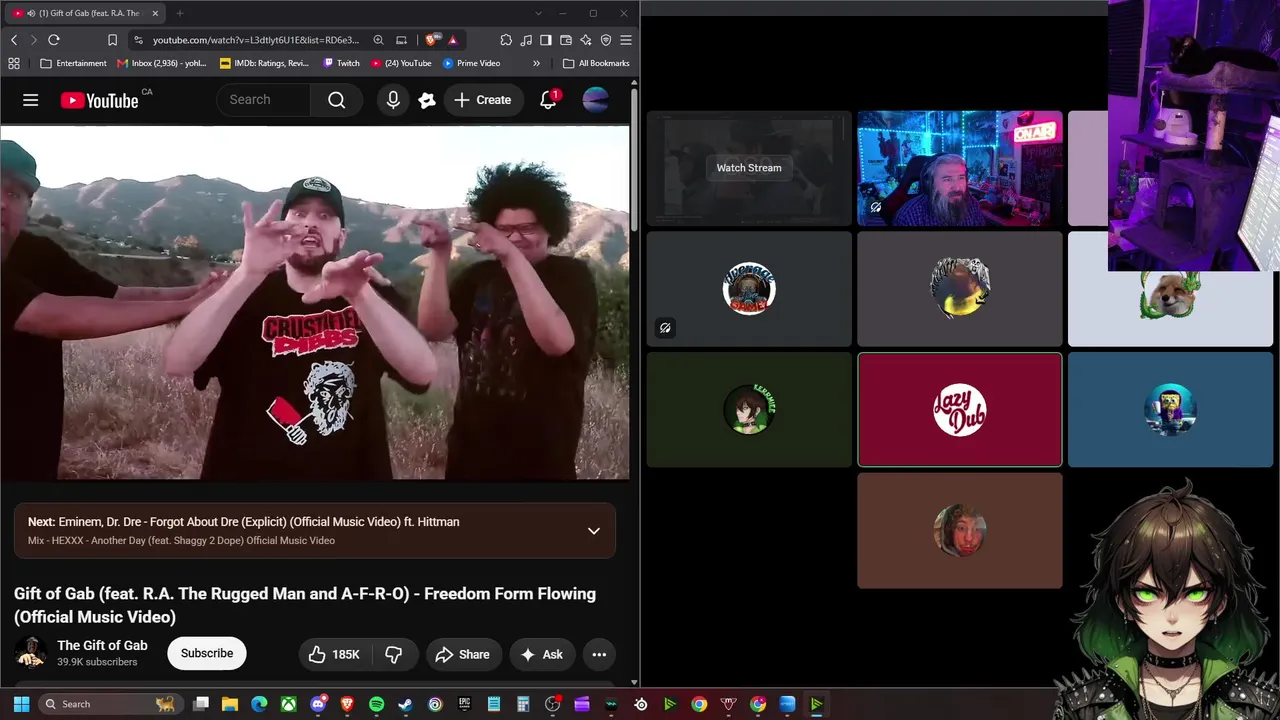This screenshot has width=1280, height=720.
Task: Open the YouTube guide hamburger menu
Action: point(31,100)
